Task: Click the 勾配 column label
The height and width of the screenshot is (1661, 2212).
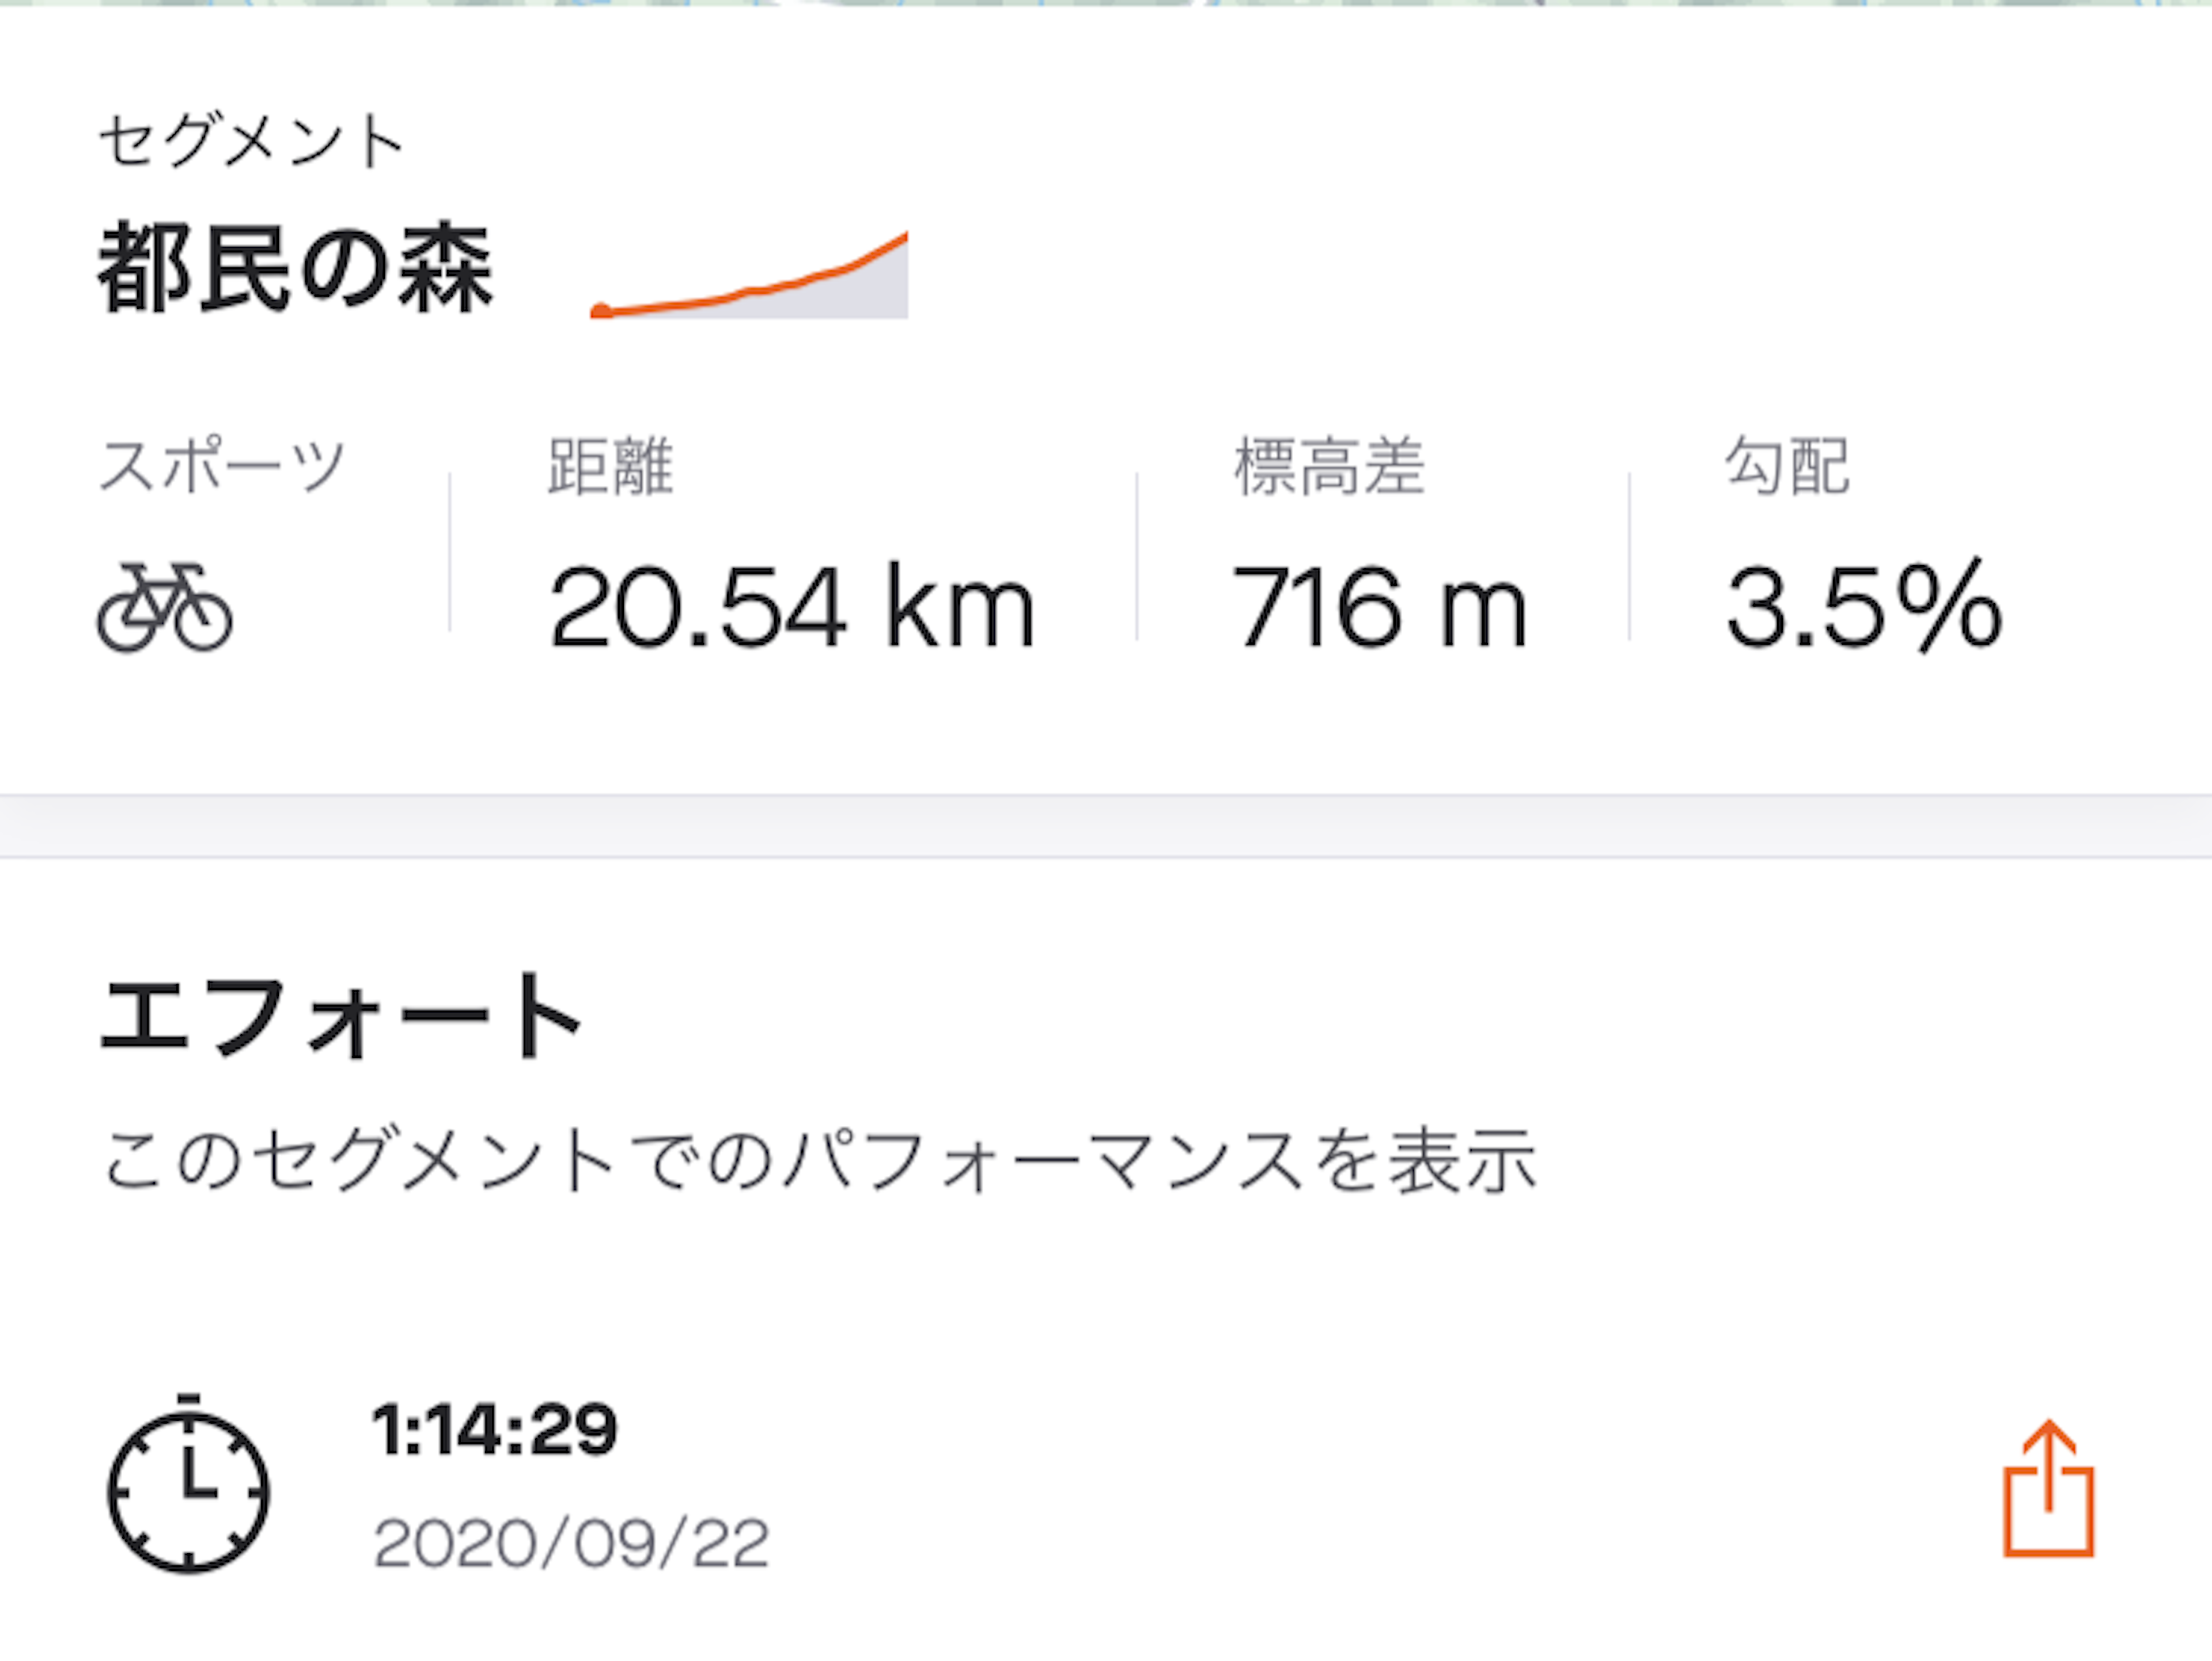Action: [1788, 466]
